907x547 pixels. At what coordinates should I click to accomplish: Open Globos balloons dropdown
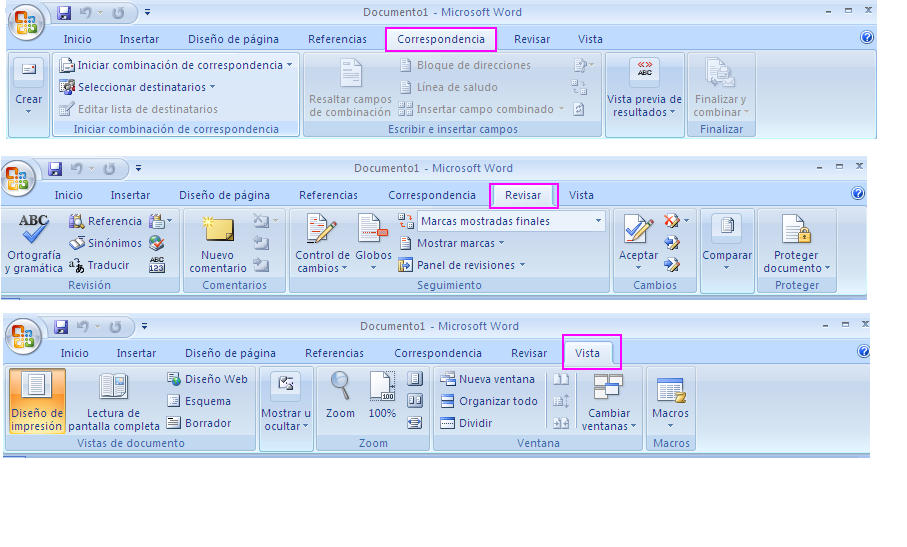(x=373, y=243)
